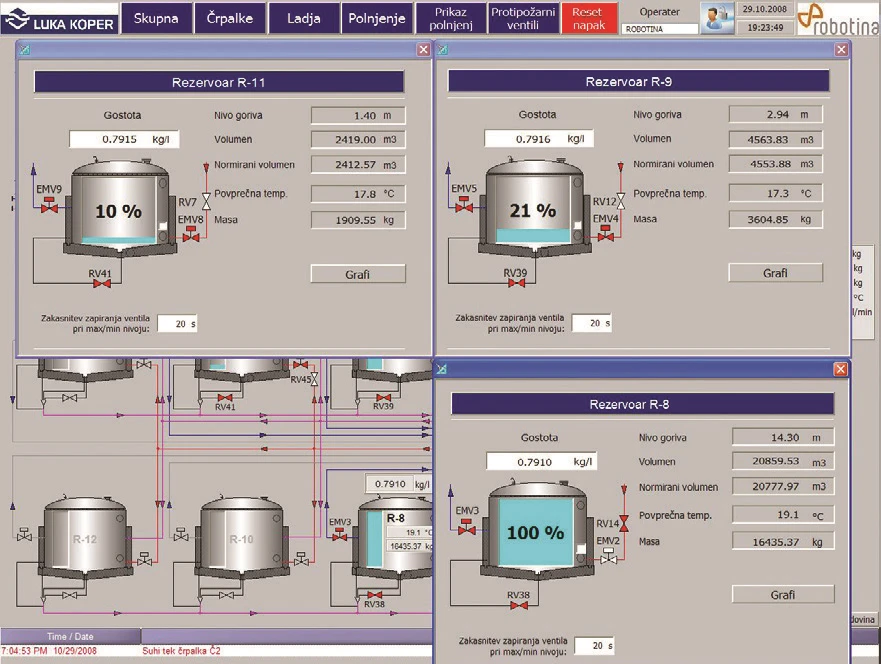Click the Operater avatar icon in the header

718,17
